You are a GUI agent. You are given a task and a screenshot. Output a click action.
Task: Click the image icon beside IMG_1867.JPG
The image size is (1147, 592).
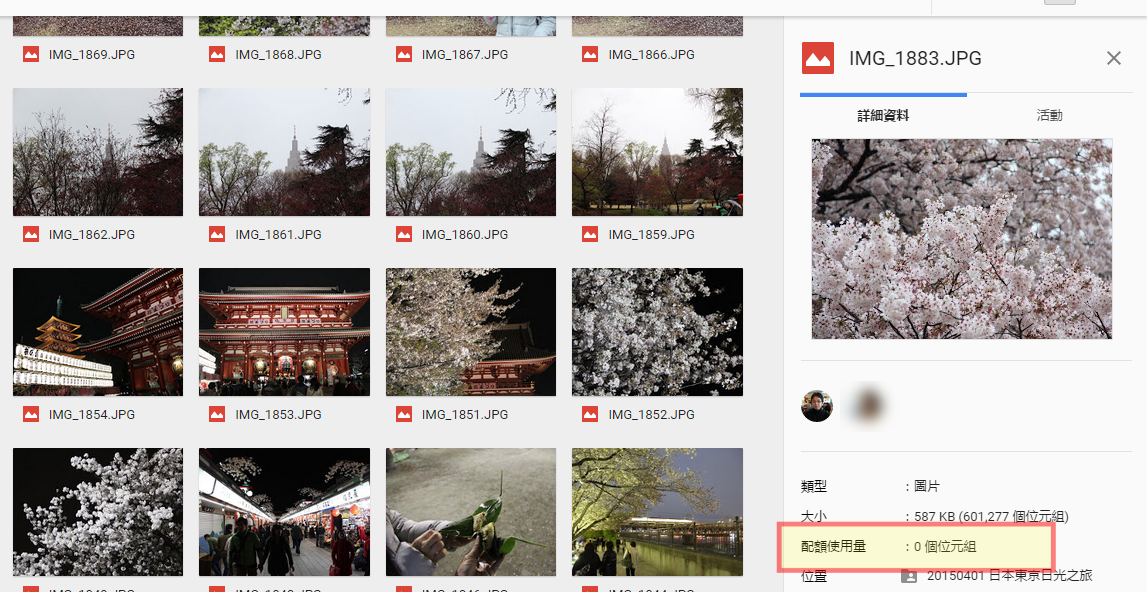[404, 54]
